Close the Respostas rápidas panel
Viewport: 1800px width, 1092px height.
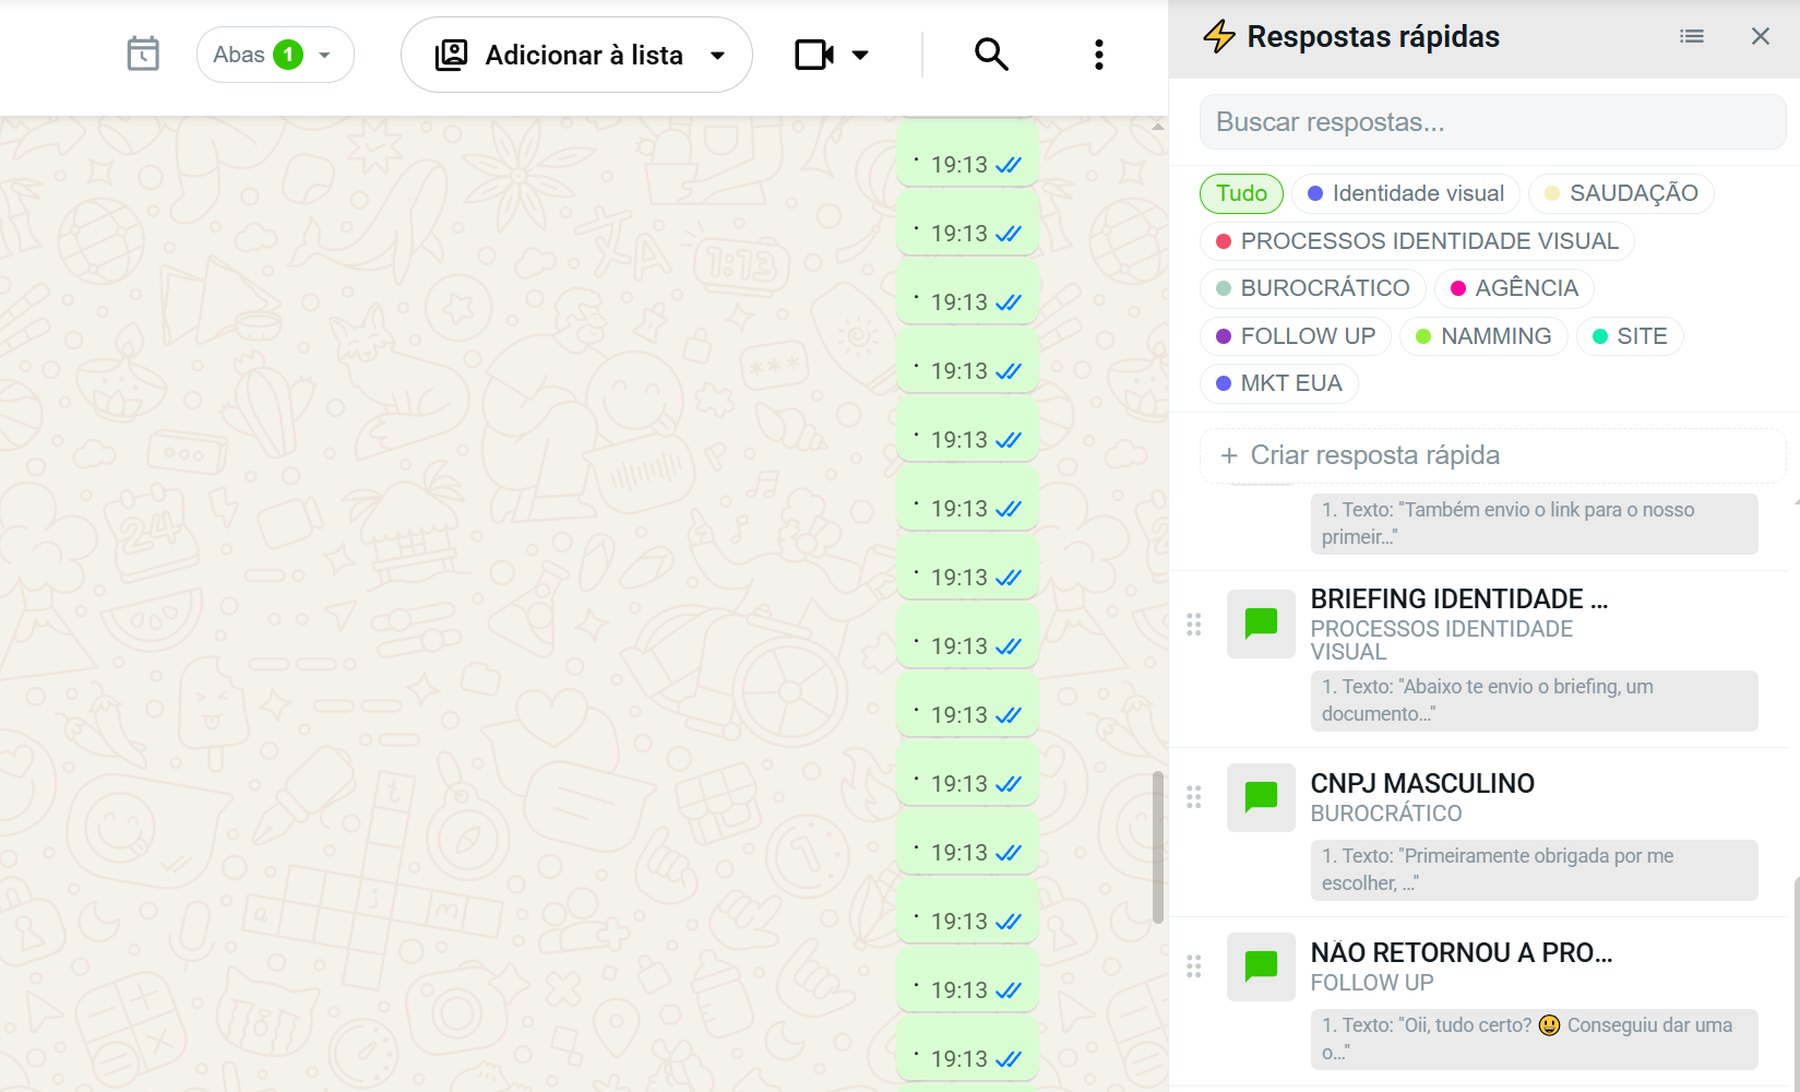tap(1761, 36)
